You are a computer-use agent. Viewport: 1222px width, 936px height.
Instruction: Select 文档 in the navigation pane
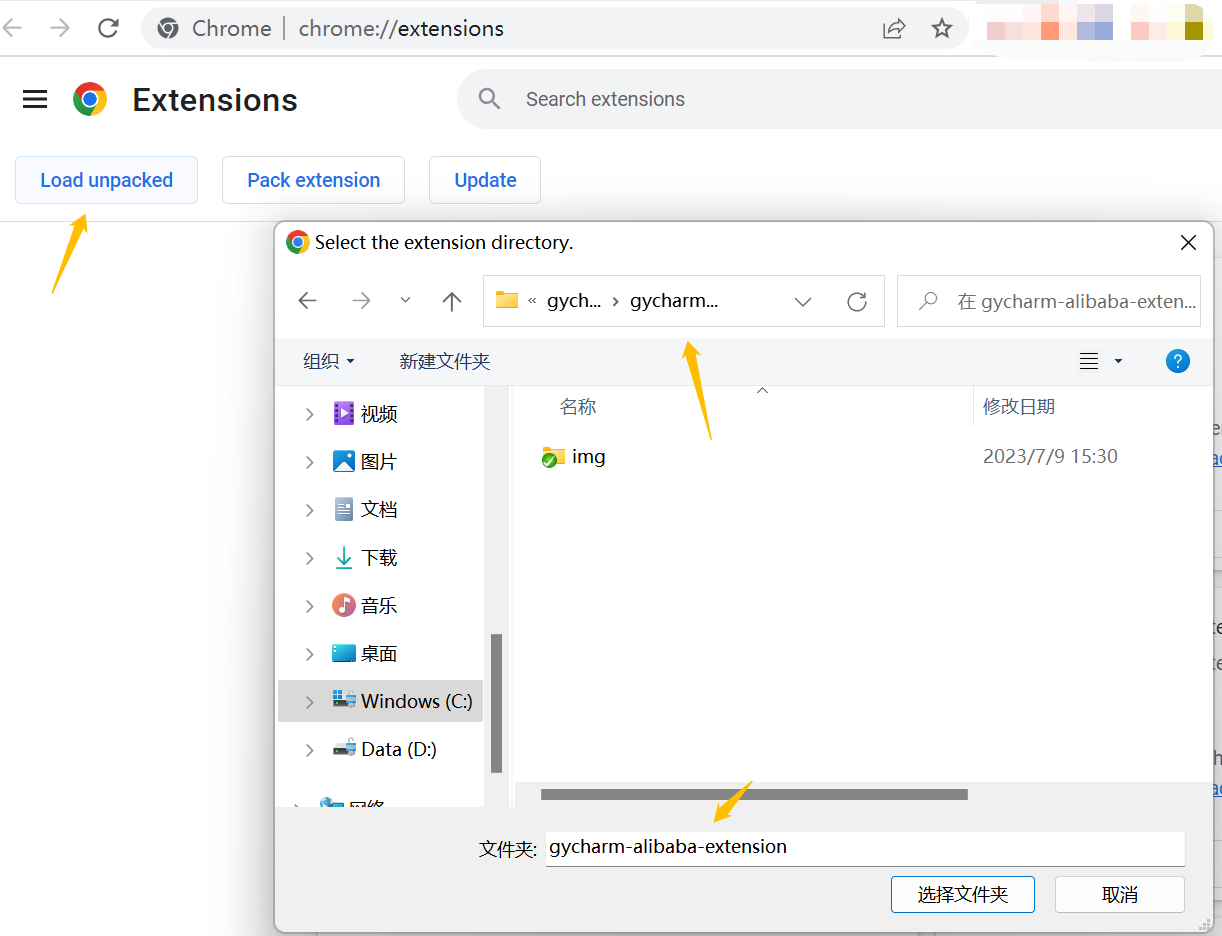(x=379, y=510)
